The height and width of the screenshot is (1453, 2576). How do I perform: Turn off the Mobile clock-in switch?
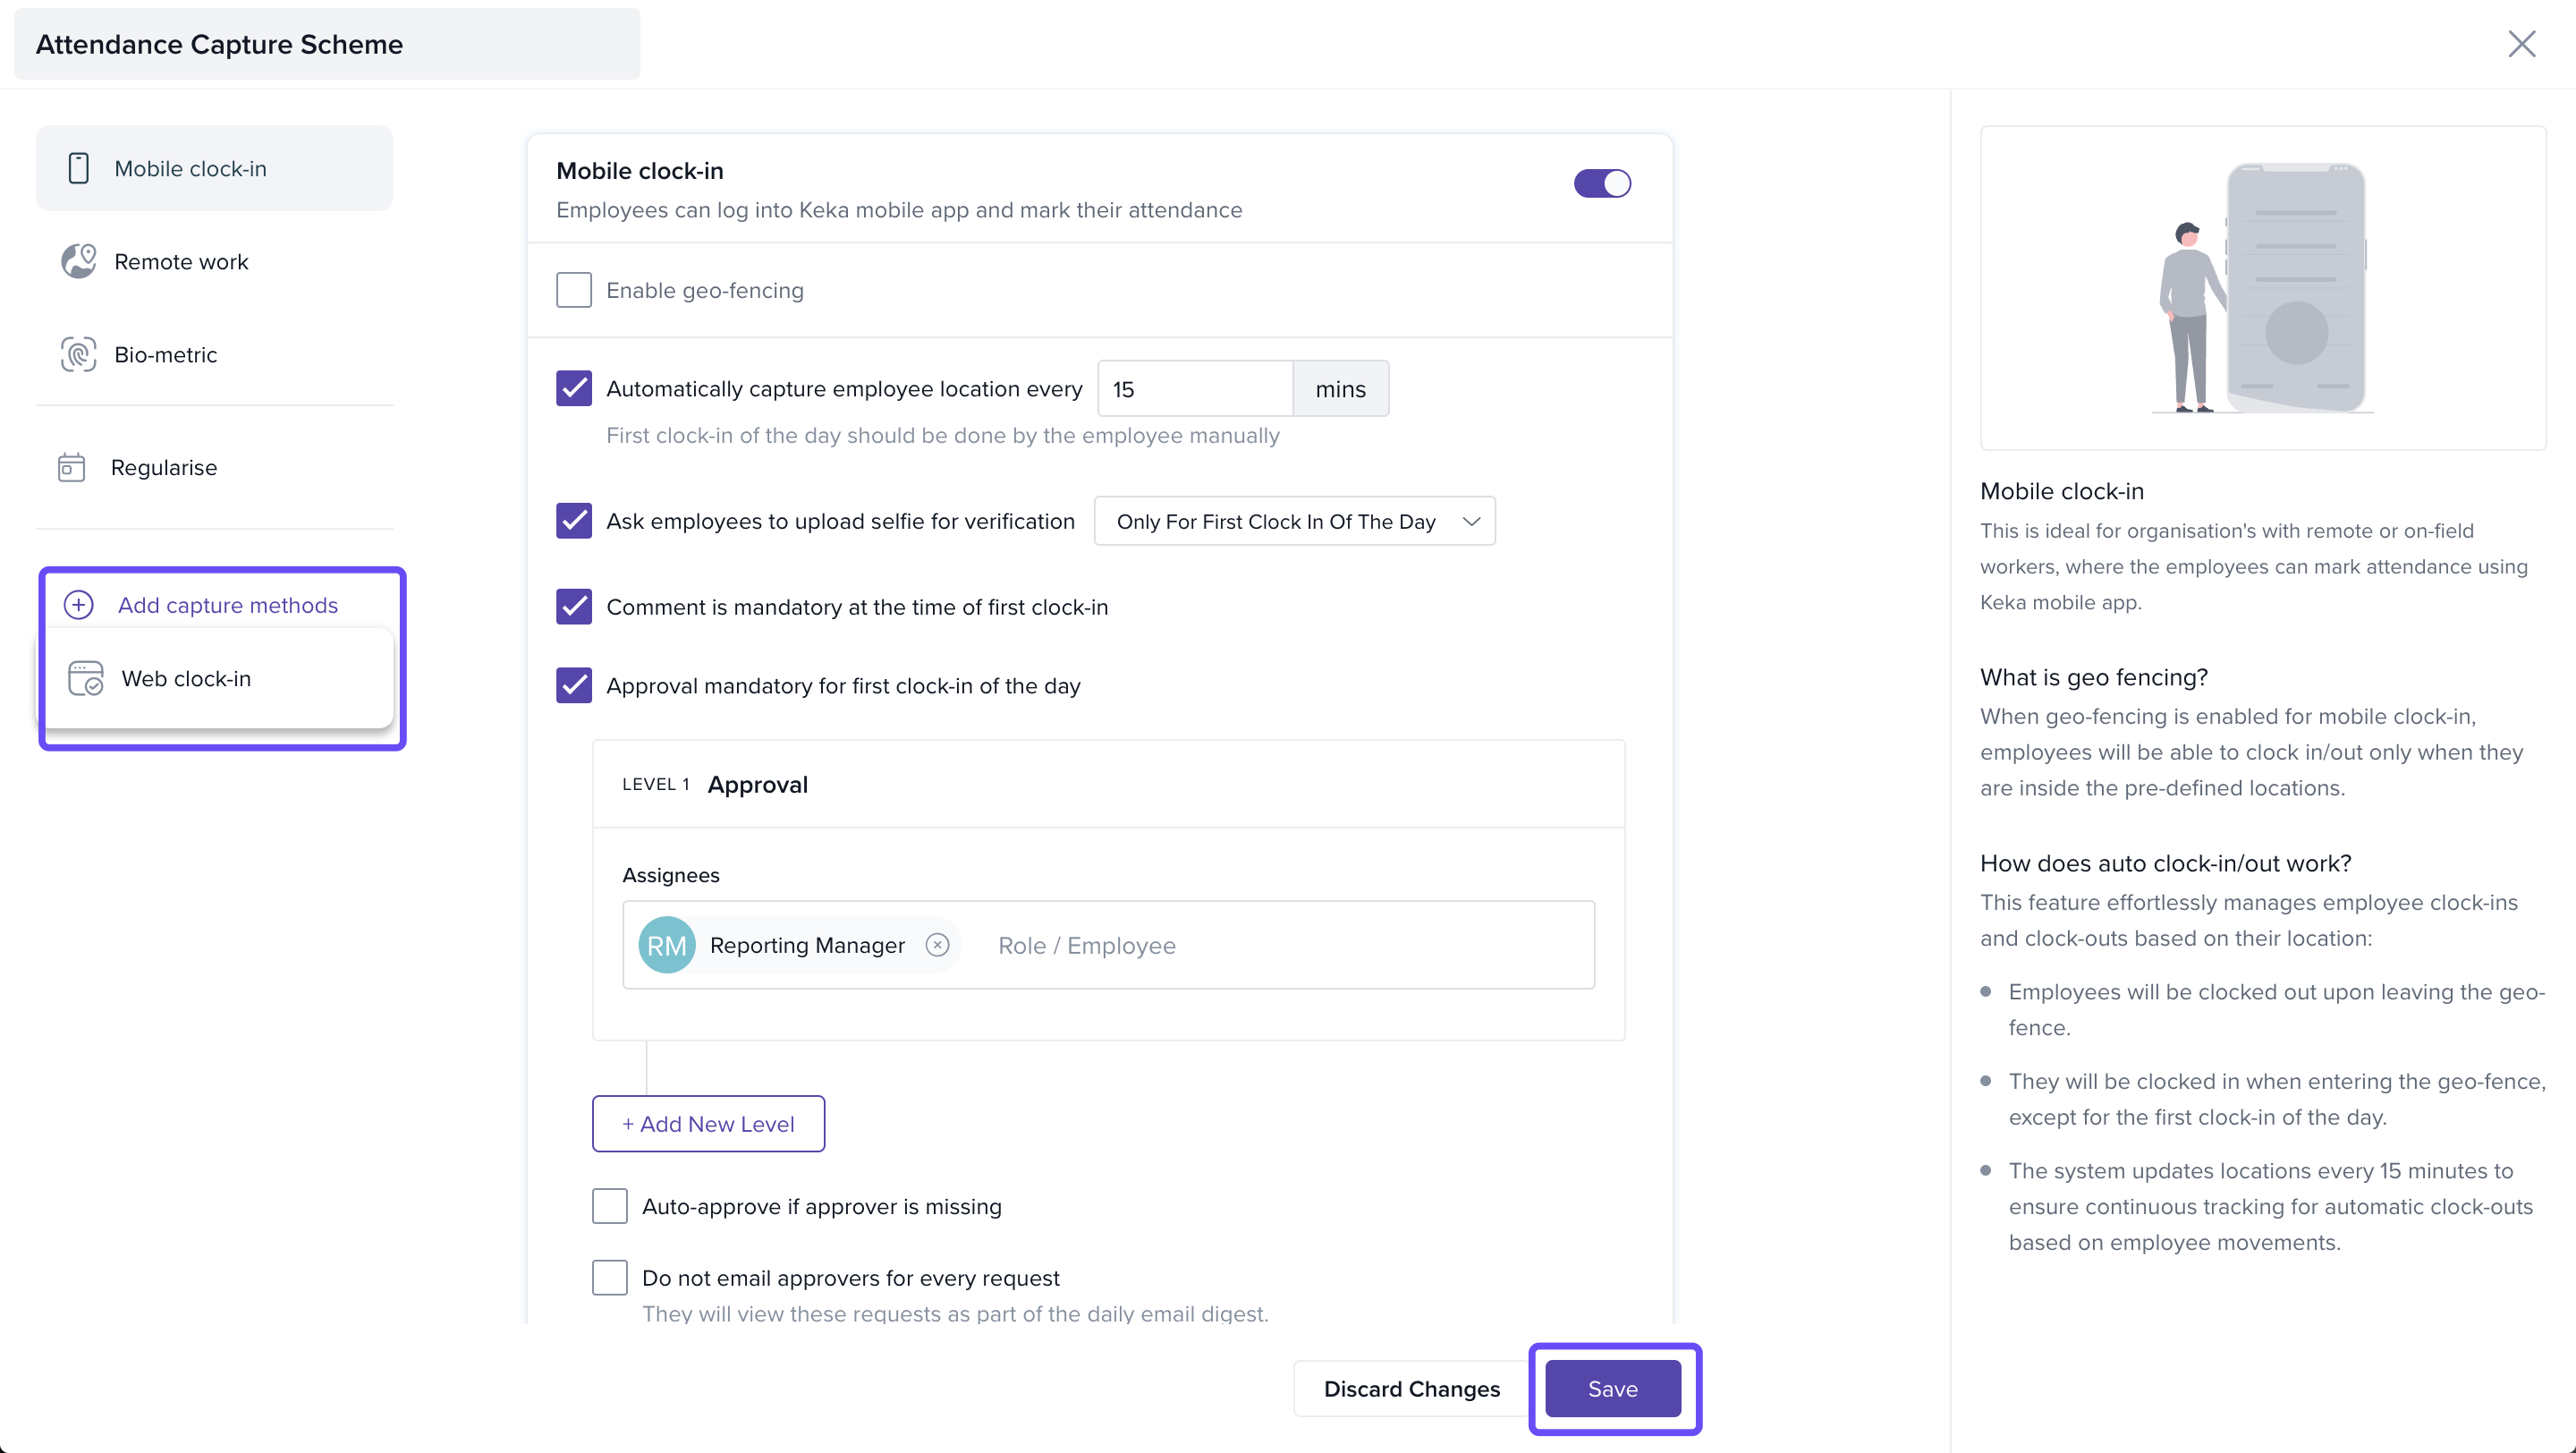point(1602,184)
